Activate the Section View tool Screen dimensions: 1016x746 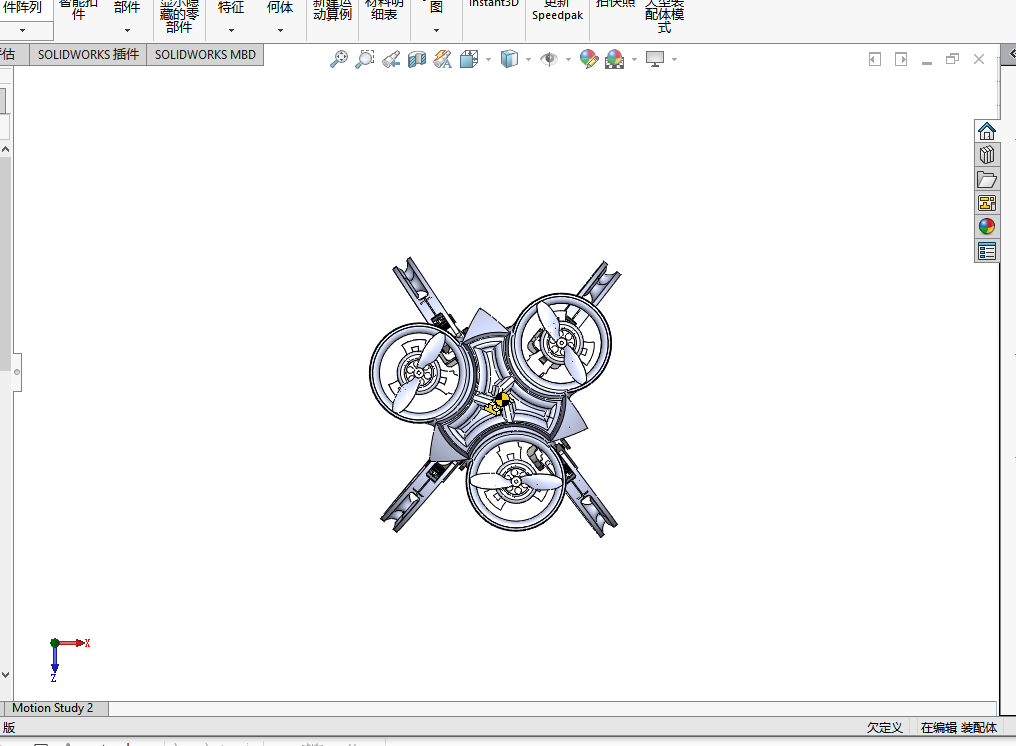(x=417, y=59)
